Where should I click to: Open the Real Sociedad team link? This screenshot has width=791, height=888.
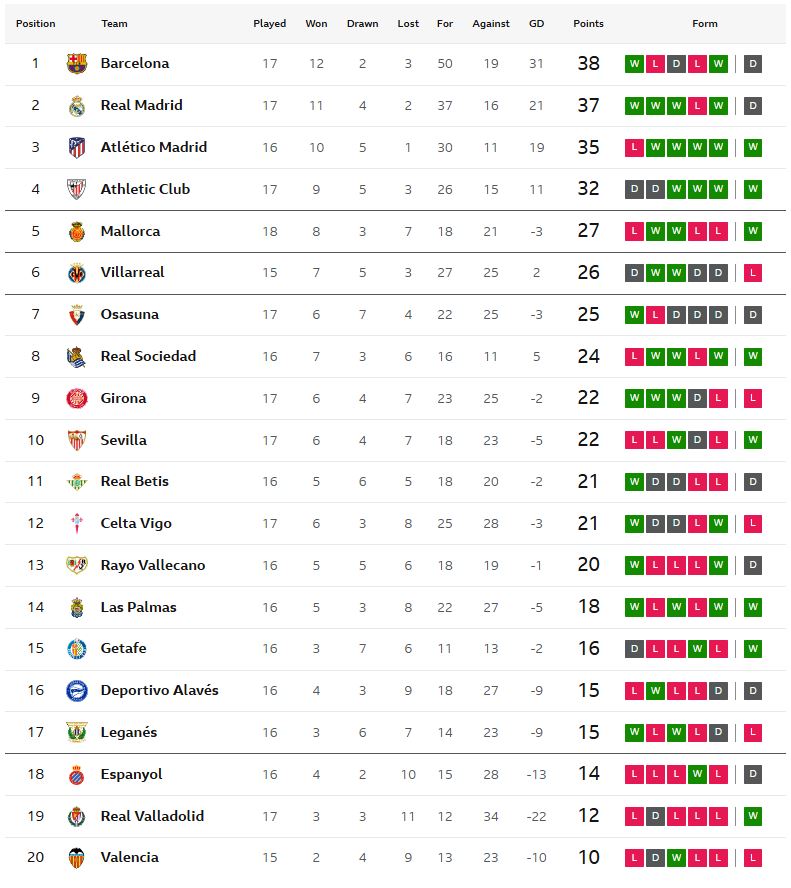coord(148,356)
